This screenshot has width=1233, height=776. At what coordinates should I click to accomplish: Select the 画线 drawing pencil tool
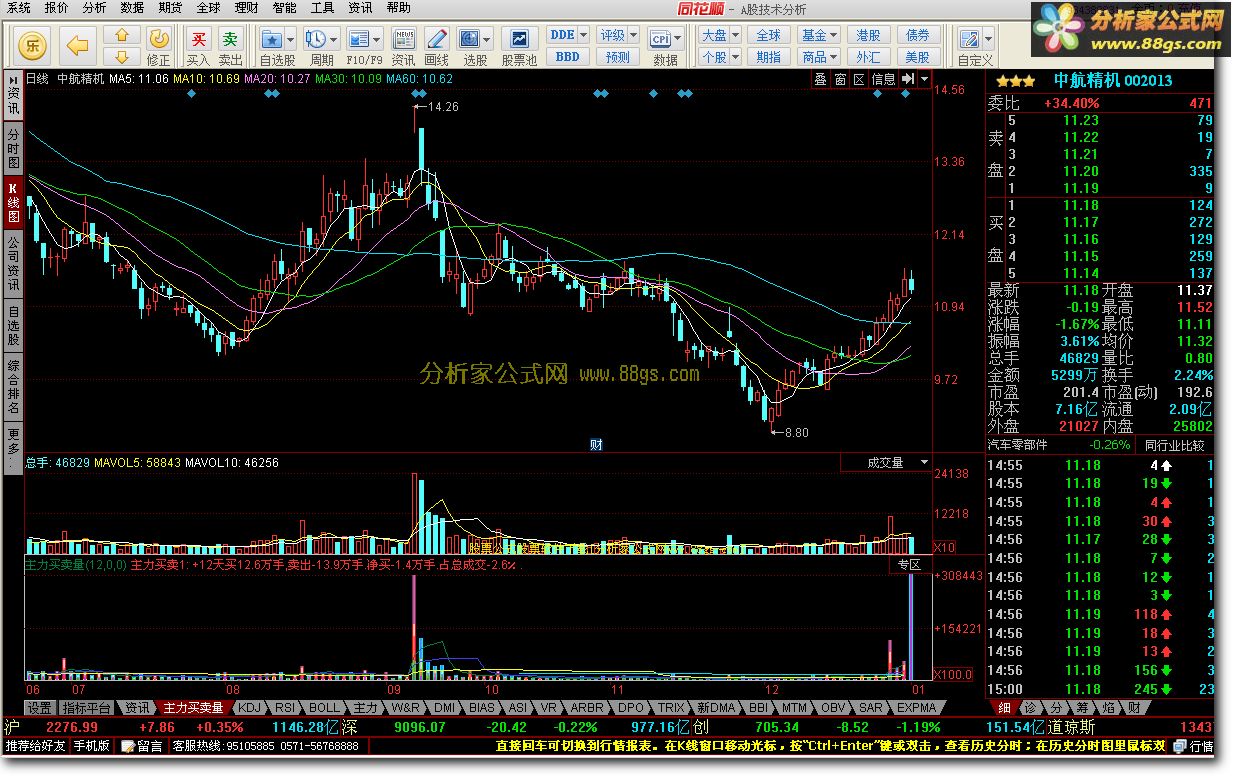(x=437, y=39)
